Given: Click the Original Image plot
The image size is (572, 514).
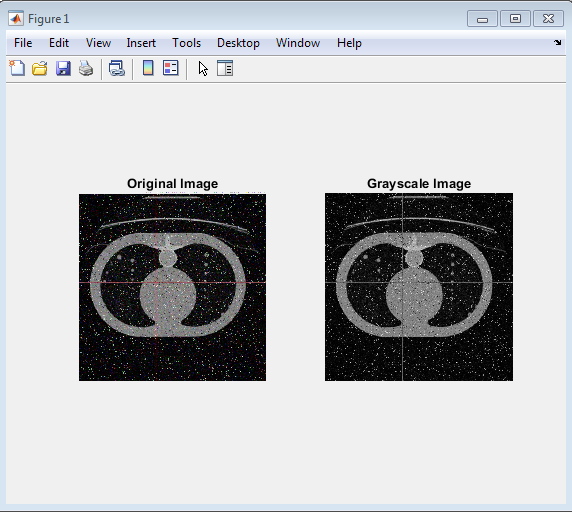Looking at the screenshot, I should [172, 287].
